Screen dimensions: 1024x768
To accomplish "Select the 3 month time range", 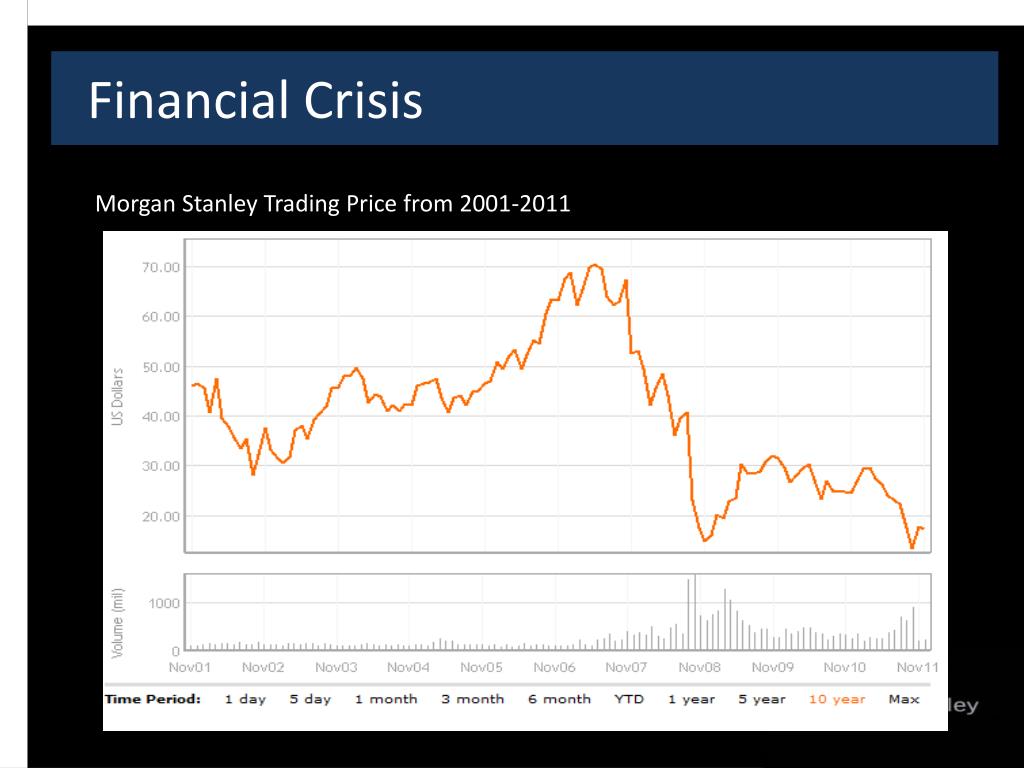I will click(472, 699).
